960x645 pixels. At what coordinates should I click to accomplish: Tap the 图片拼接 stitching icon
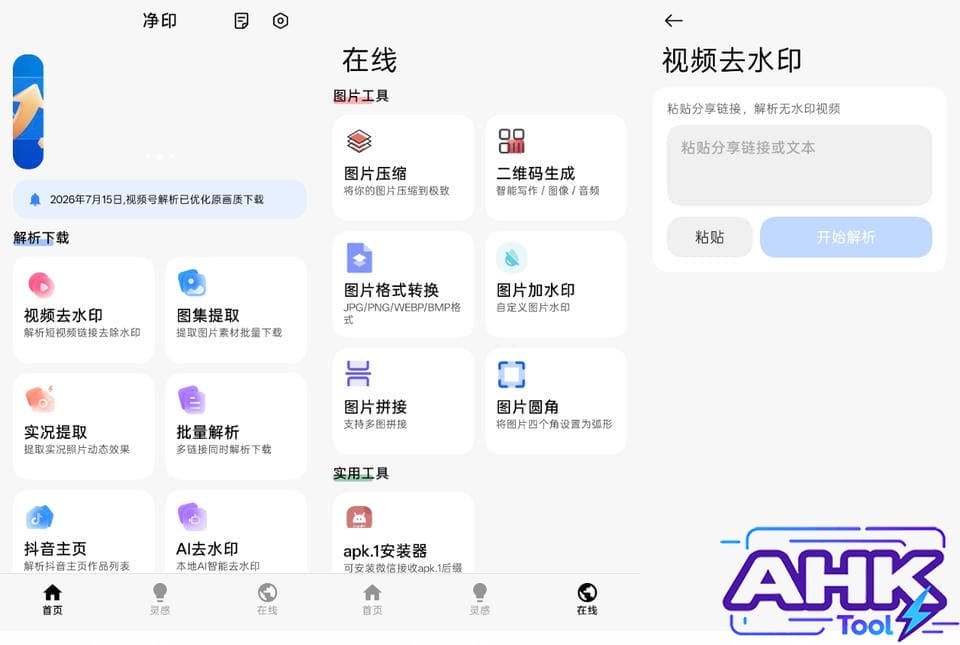tap(358, 374)
